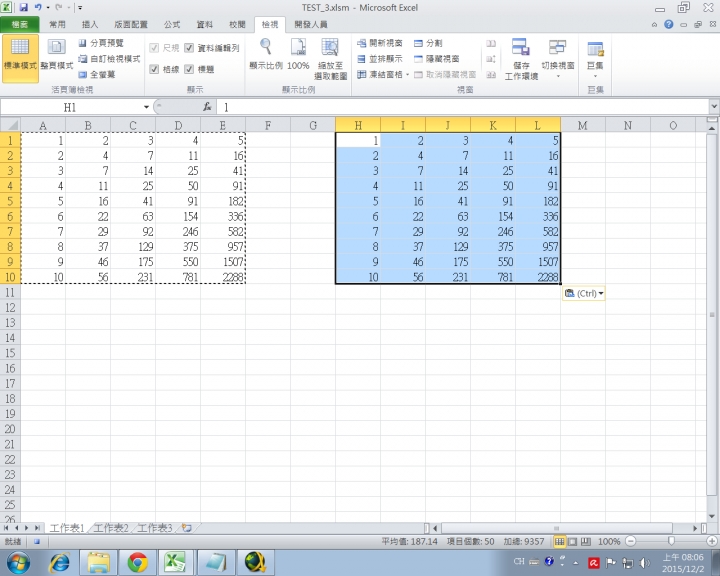This screenshot has width=720, height=576.
Task: Select column M header
Action: [583, 125]
